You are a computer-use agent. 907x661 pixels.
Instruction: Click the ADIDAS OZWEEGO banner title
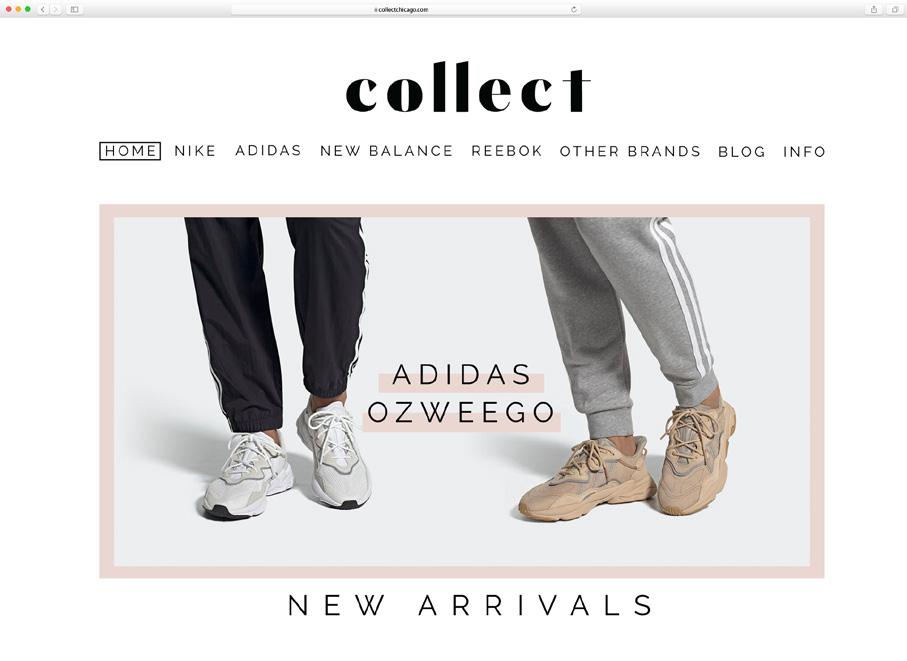[x=461, y=393]
